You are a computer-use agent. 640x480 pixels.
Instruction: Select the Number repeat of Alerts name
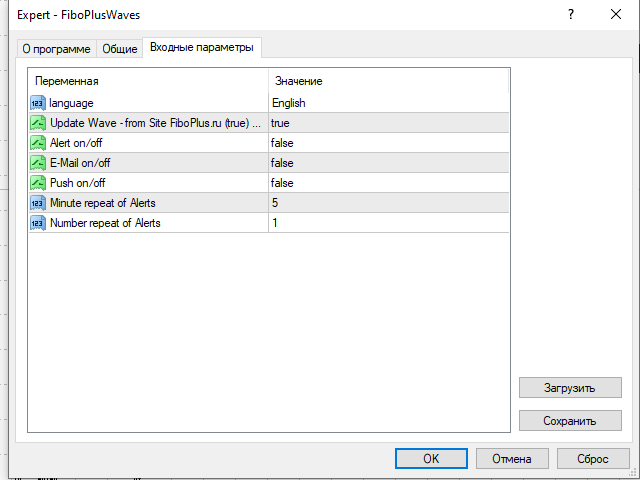[105, 223]
